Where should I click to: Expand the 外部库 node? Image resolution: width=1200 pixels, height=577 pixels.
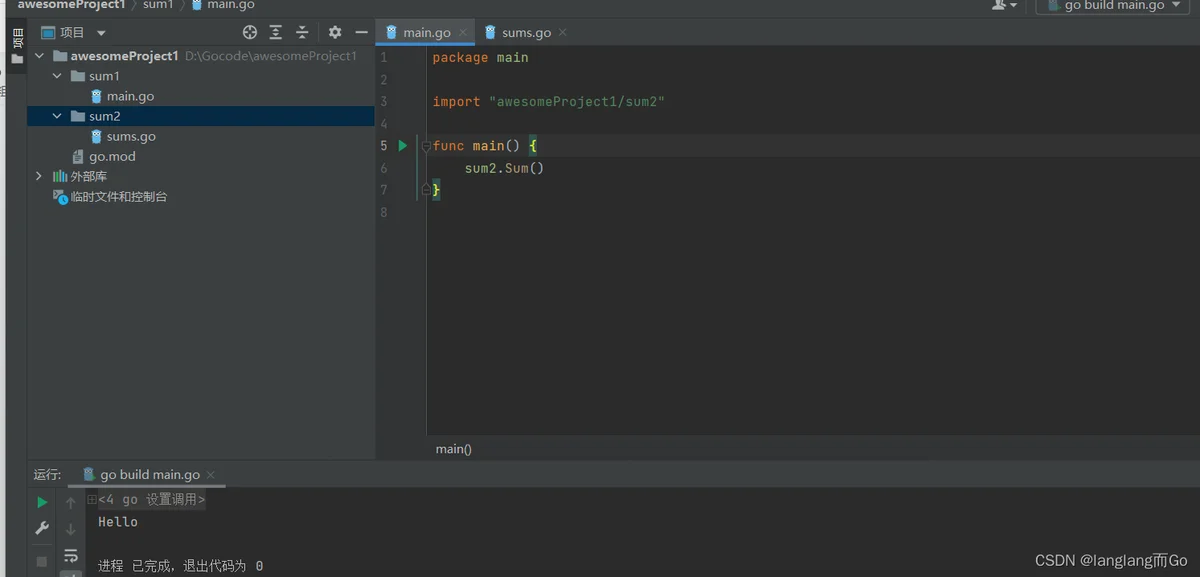coord(39,176)
